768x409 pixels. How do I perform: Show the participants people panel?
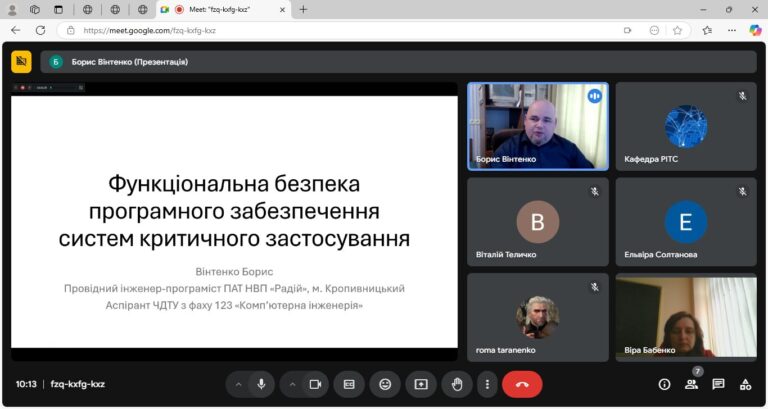(691, 384)
